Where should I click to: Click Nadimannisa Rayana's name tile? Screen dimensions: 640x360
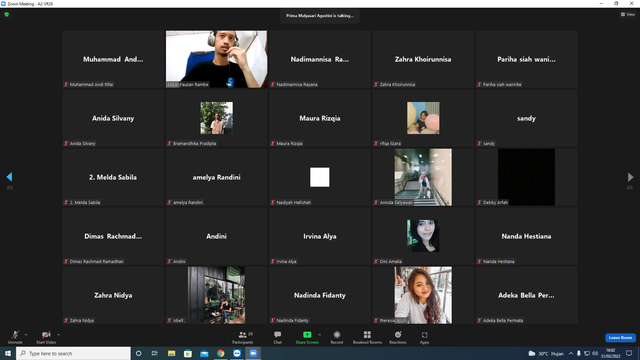tap(320, 59)
